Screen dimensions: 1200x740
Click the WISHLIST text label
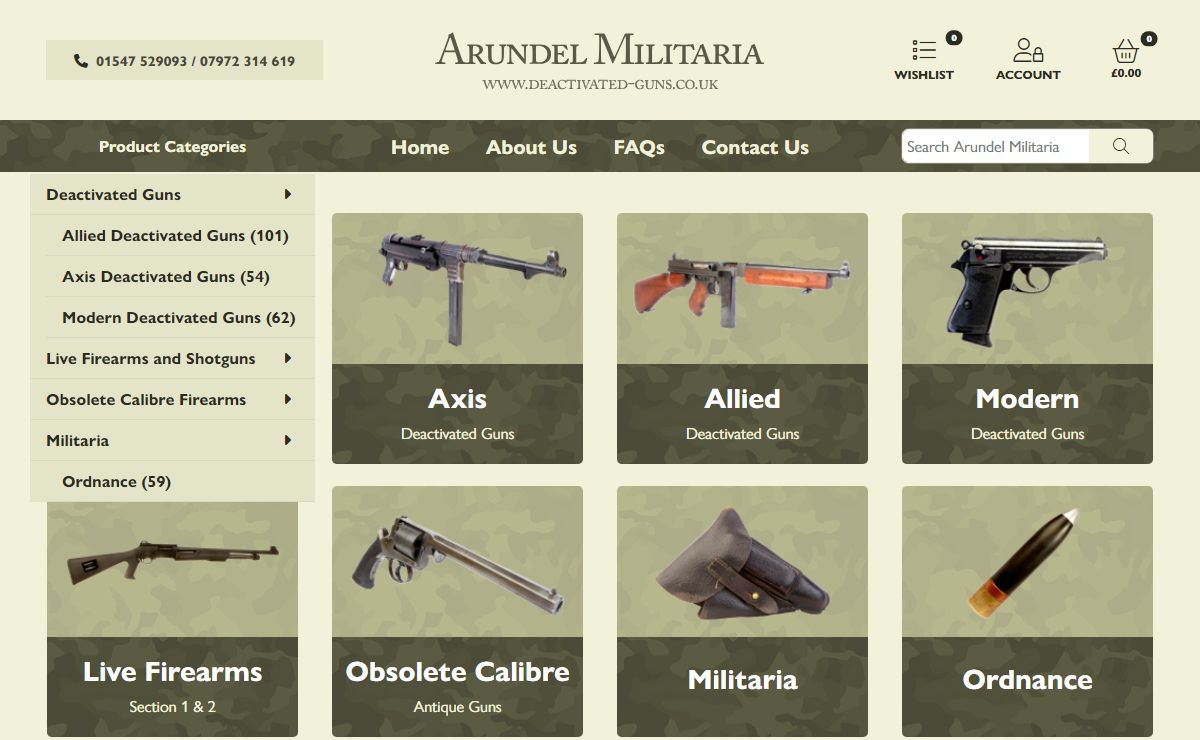pos(924,75)
